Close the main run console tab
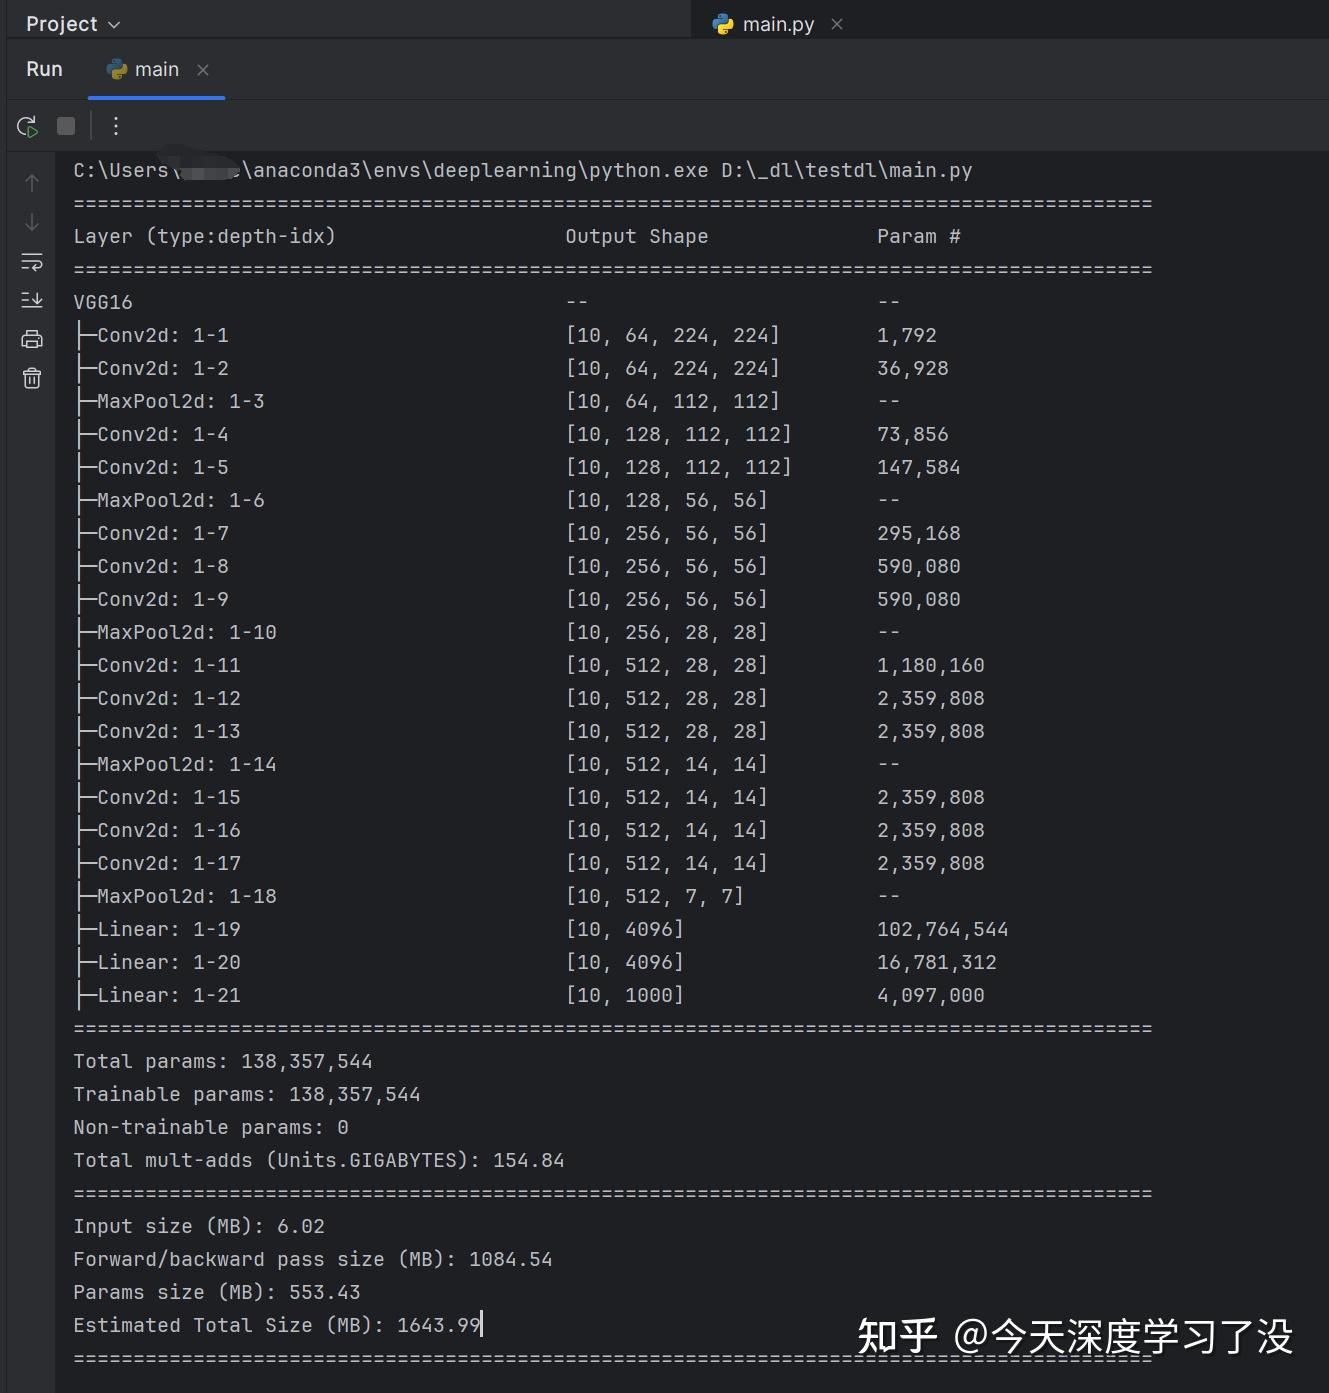 click(203, 70)
